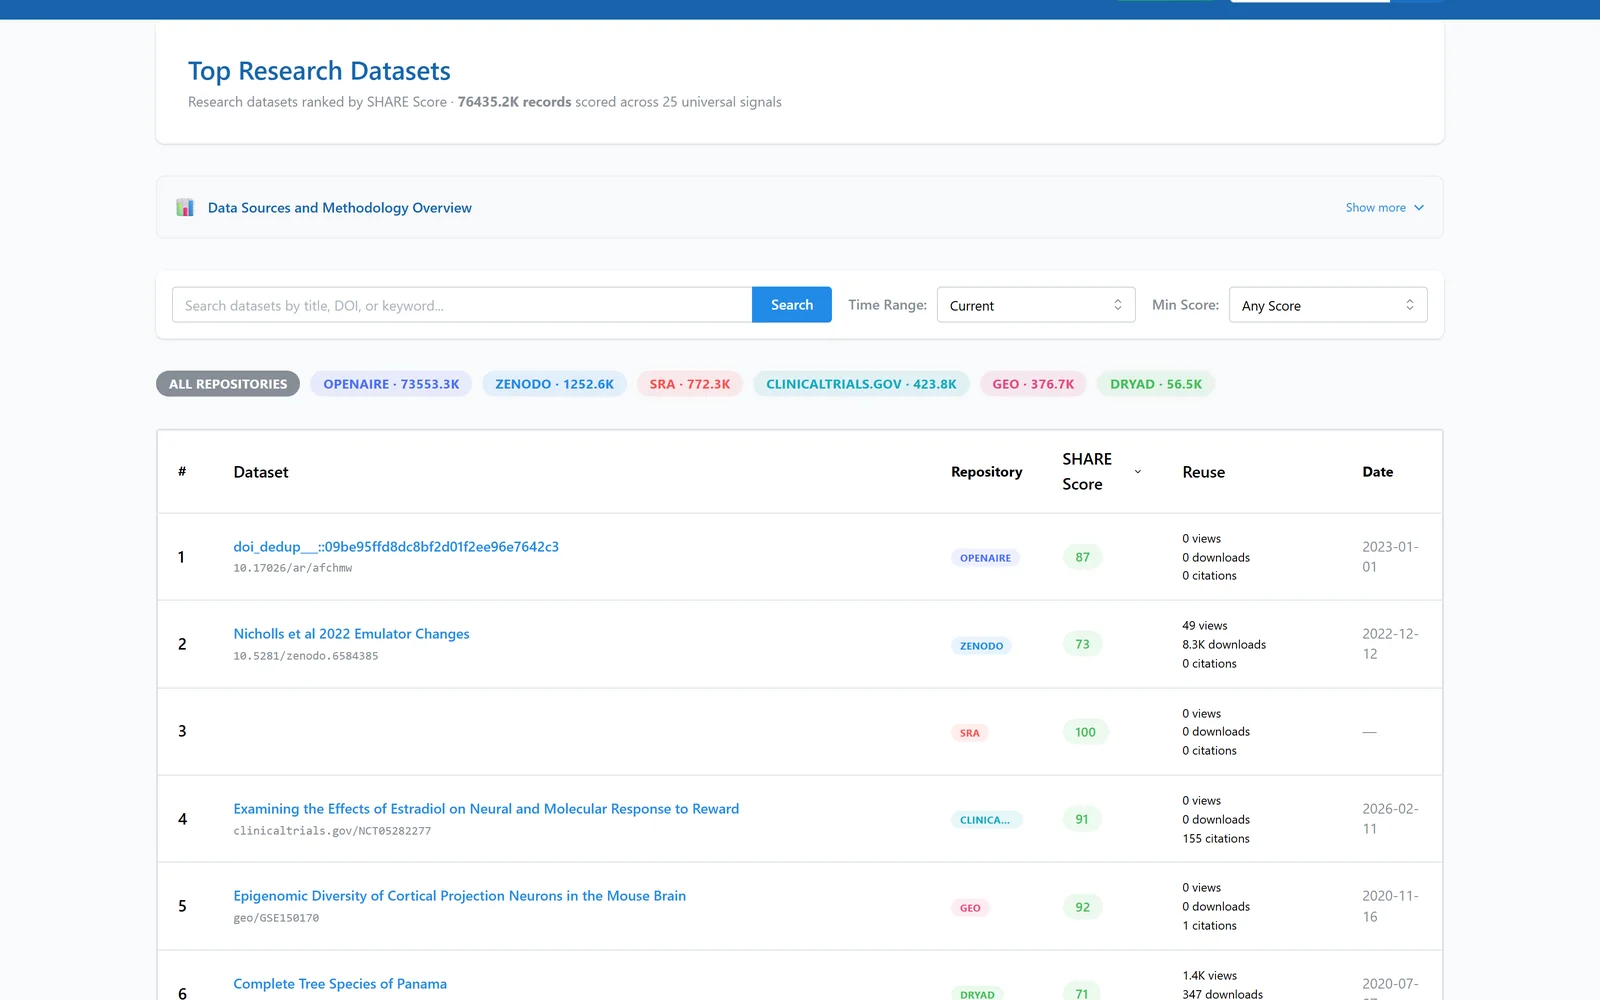Open the doi_dedup dataset link
Screen dimensions: 1600x1000
[x=396, y=547]
